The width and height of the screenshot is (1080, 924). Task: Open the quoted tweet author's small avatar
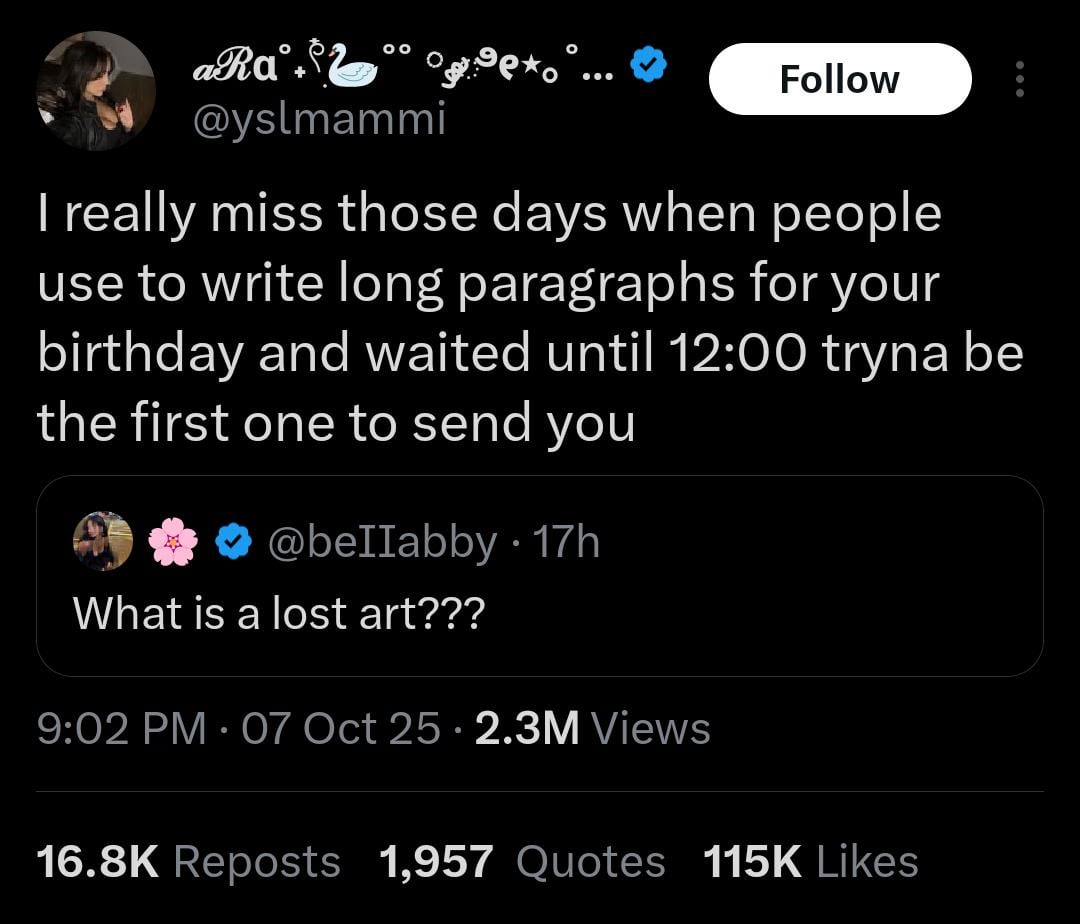[103, 541]
